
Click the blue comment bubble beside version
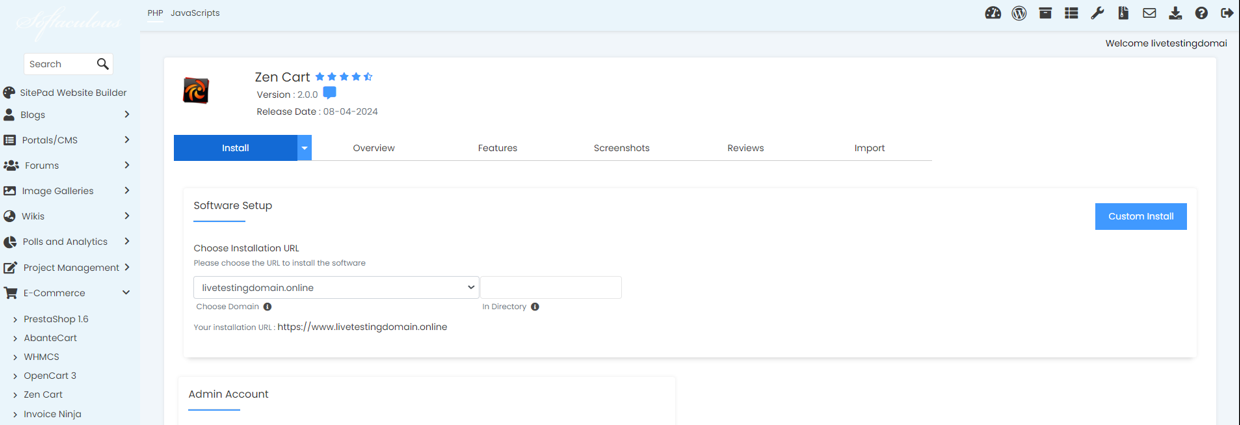329,93
